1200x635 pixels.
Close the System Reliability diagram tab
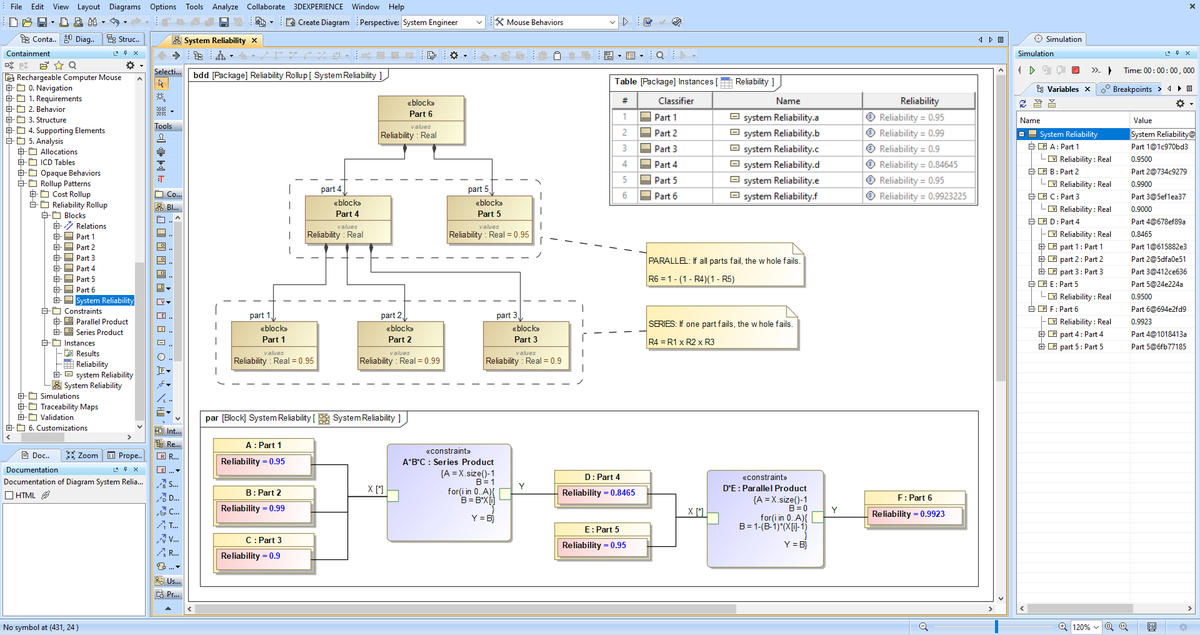tap(254, 40)
